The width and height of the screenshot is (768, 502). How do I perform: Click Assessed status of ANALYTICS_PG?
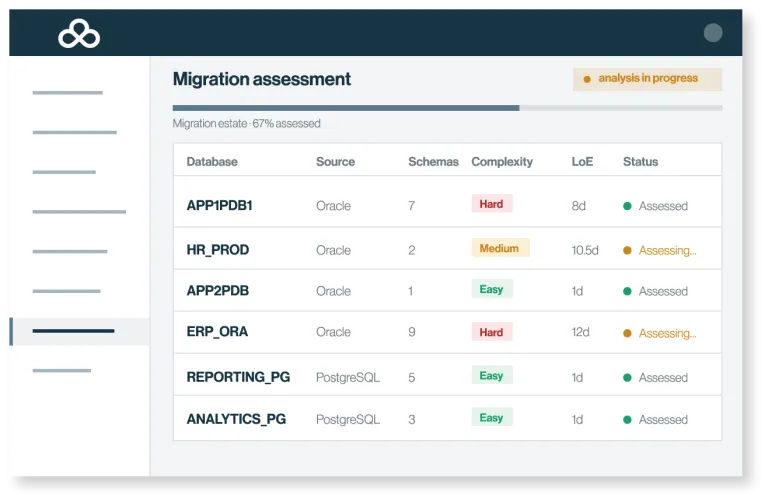(x=655, y=420)
